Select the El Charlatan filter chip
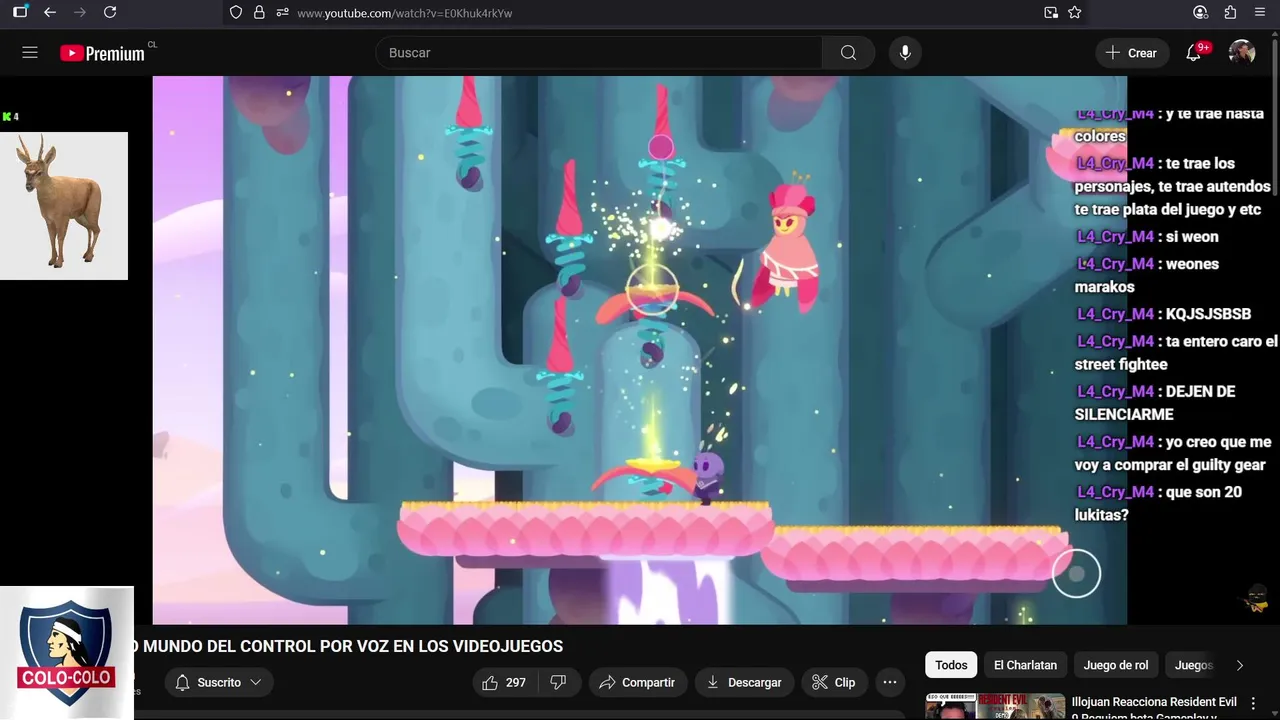Image resolution: width=1280 pixels, height=720 pixels. (x=1025, y=665)
